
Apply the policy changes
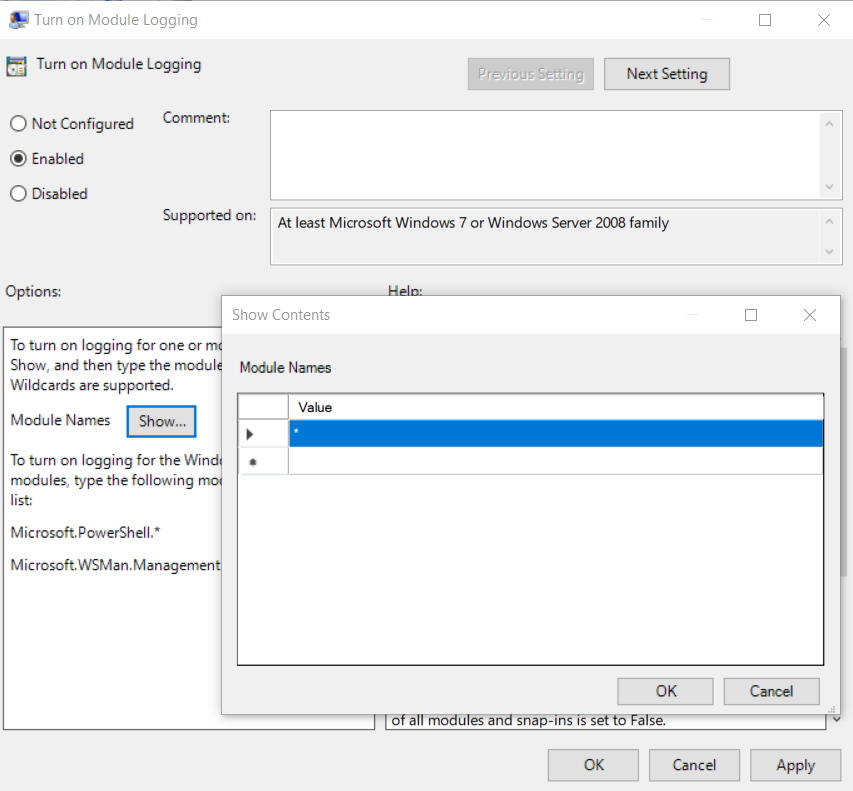coord(795,765)
